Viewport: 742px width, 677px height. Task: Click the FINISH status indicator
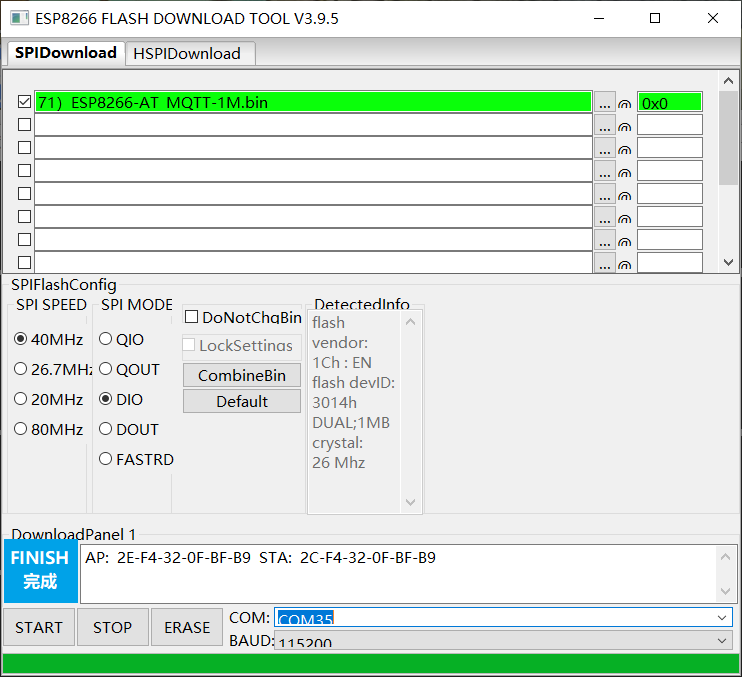tap(41, 571)
